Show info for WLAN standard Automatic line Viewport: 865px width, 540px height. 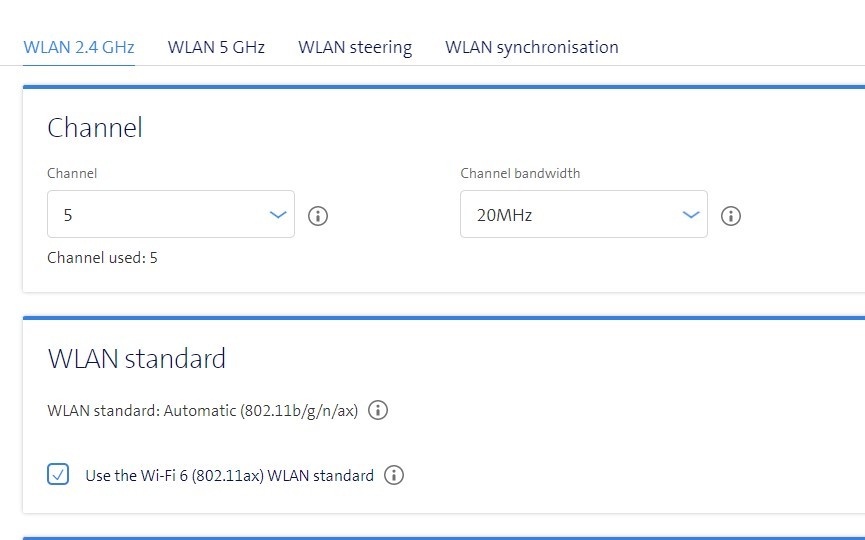coord(378,410)
